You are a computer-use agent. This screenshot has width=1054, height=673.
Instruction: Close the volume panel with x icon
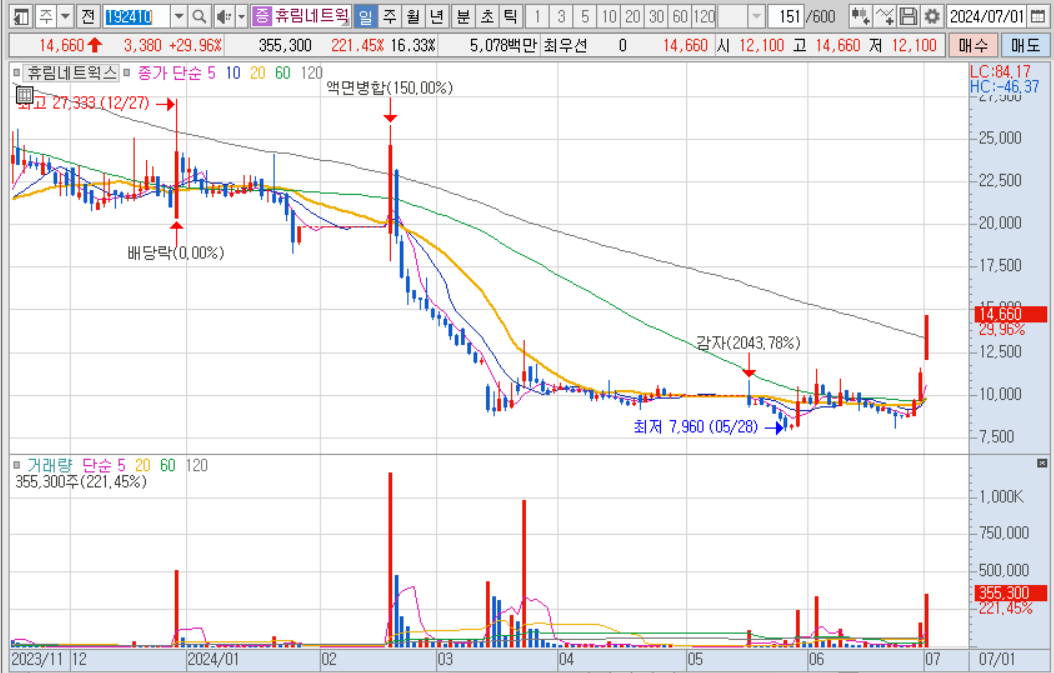(1042, 463)
